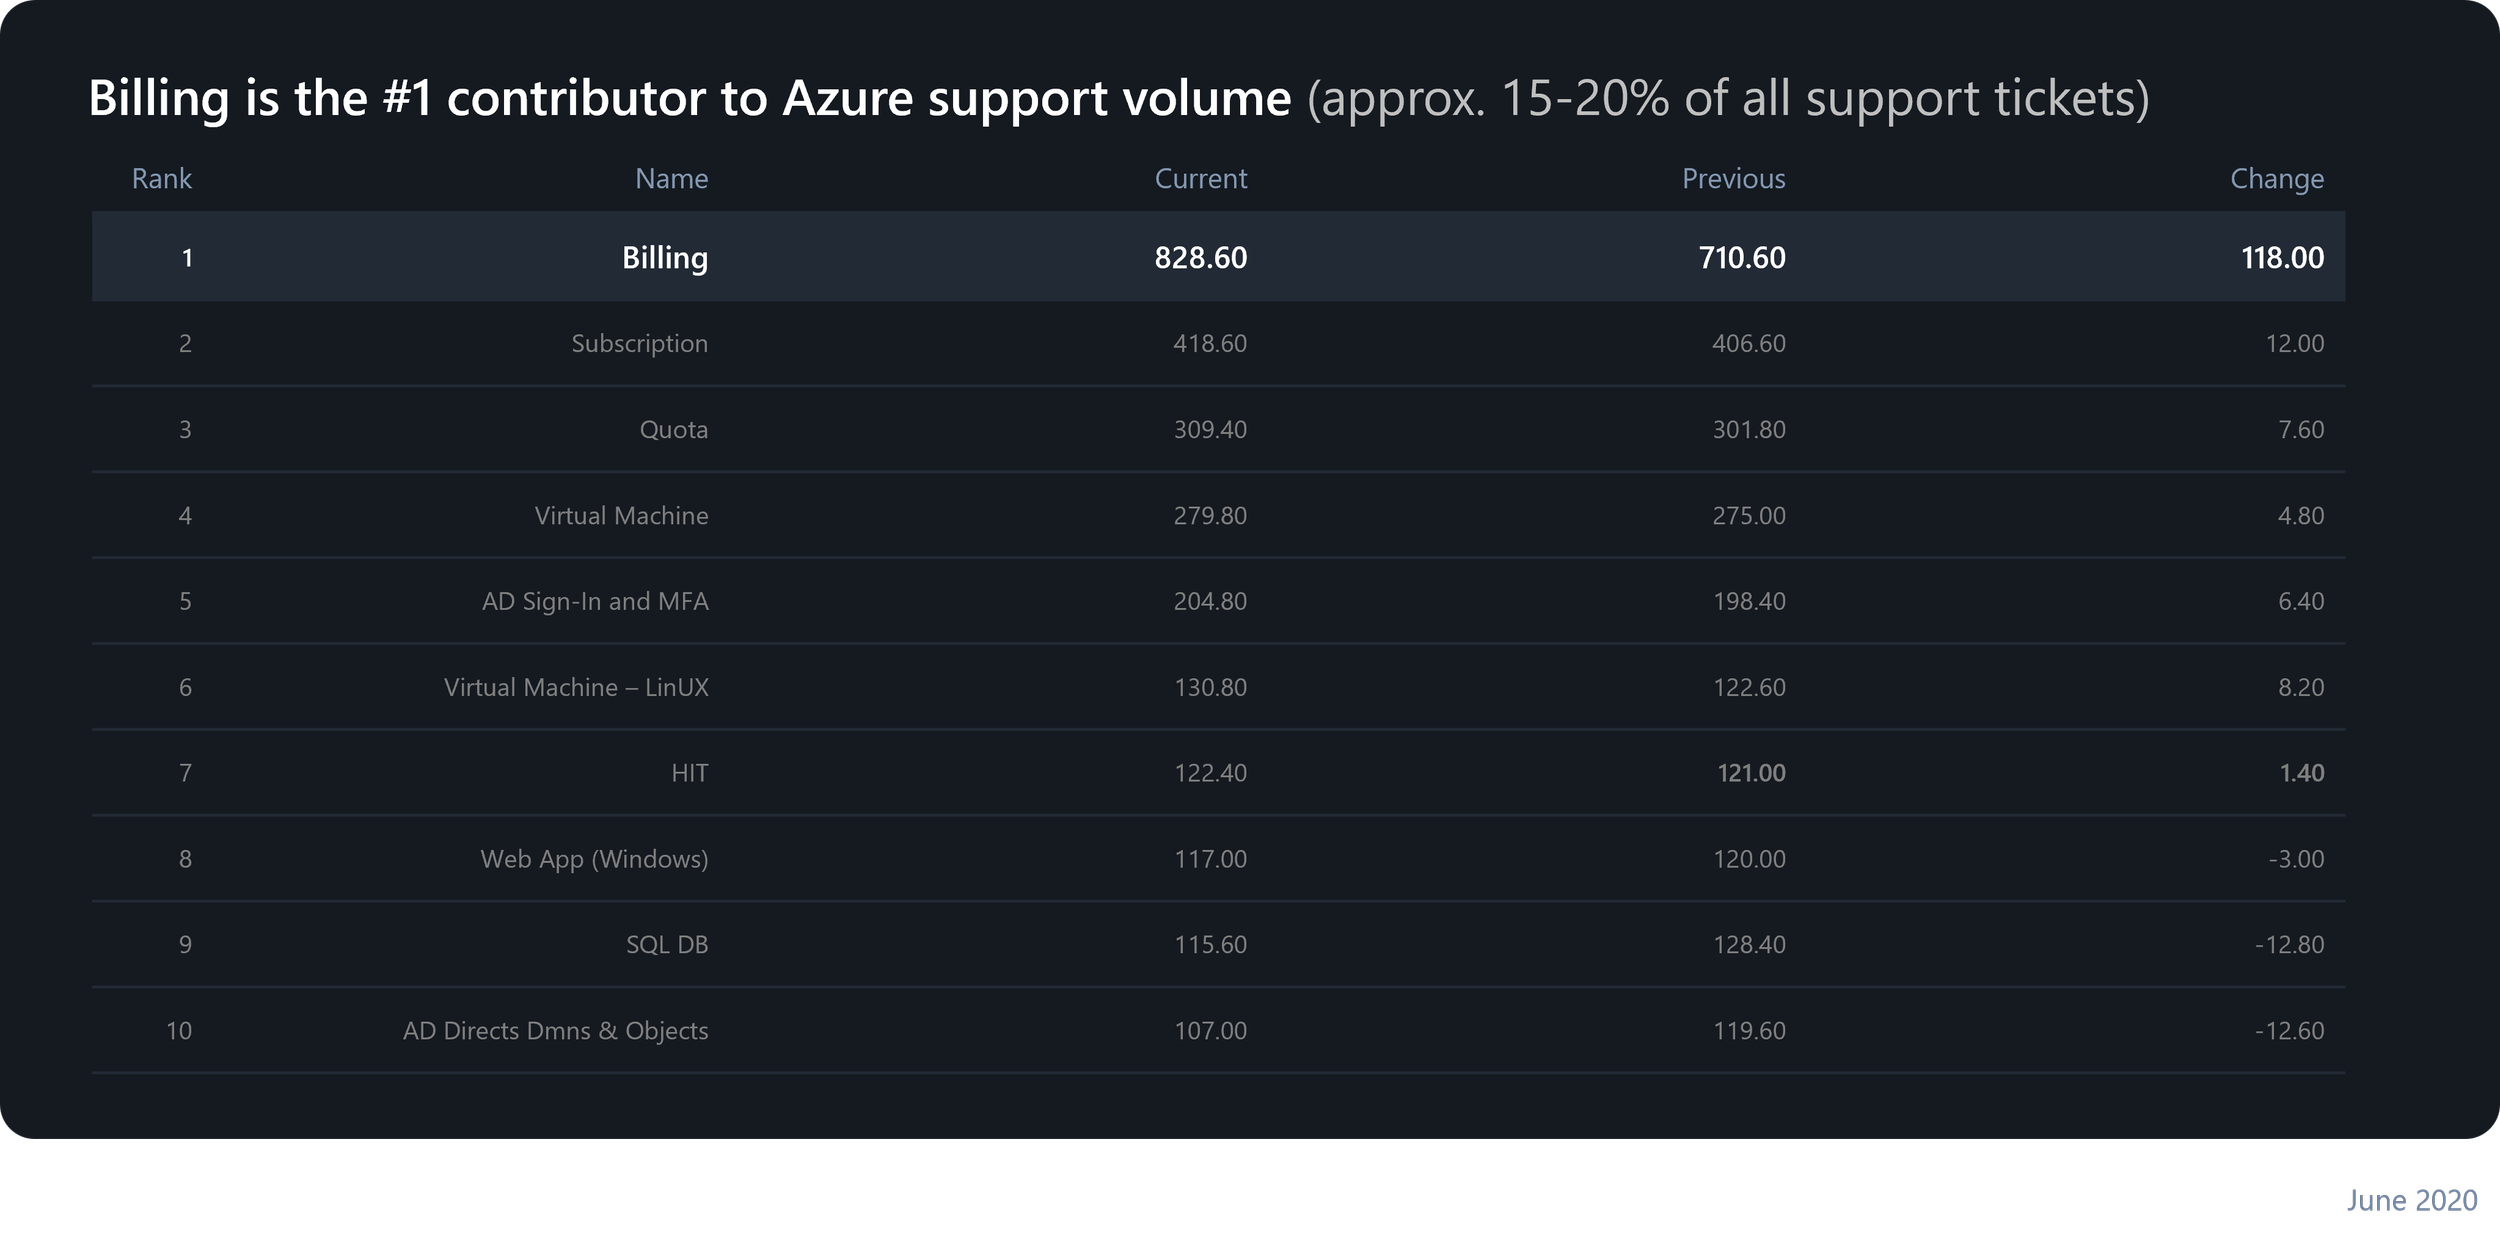Click the Subscription row name
The height and width of the screenshot is (1235, 2500).
point(639,344)
